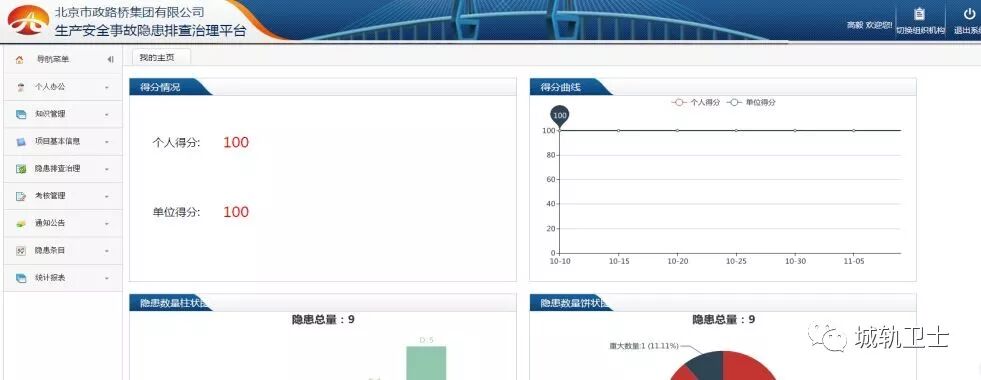Click the green D:5 bar in bar chart
This screenshot has height=380, width=981.
tap(426, 363)
